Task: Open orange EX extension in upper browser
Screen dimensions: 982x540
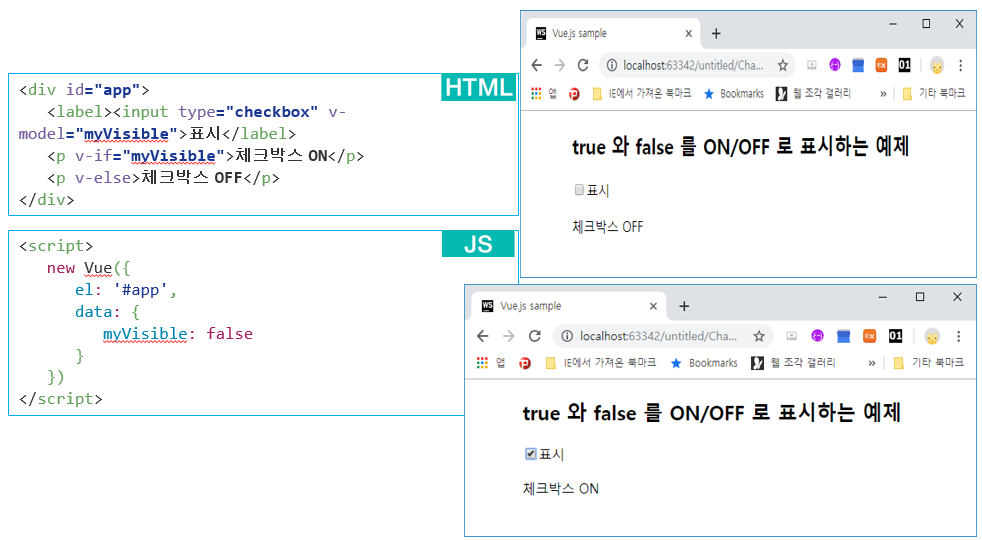Action: tap(881, 65)
